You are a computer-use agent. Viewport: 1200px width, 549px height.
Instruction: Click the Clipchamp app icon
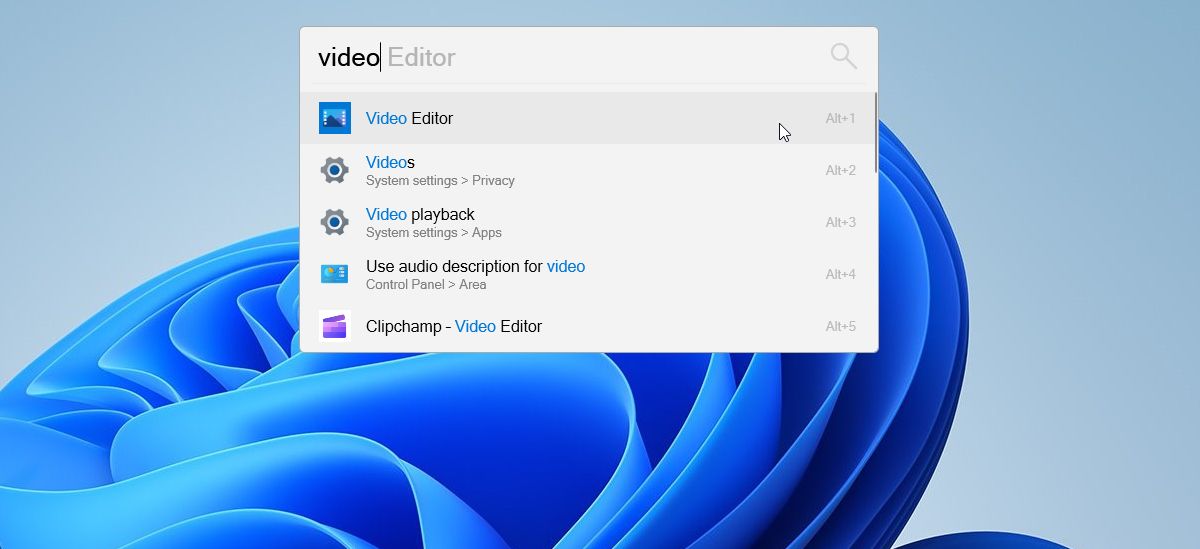click(x=334, y=326)
